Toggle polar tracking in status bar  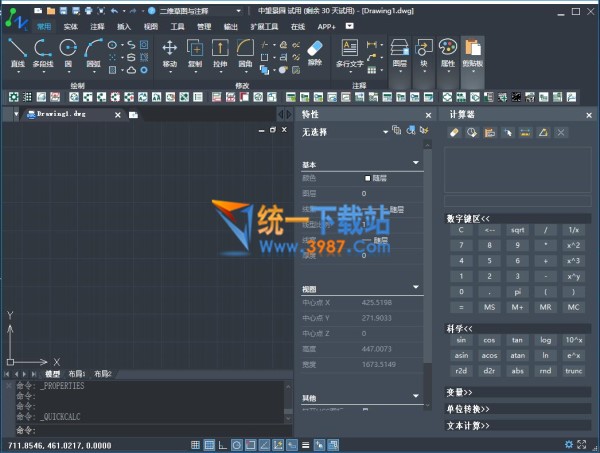pyautogui.click(x=236, y=445)
